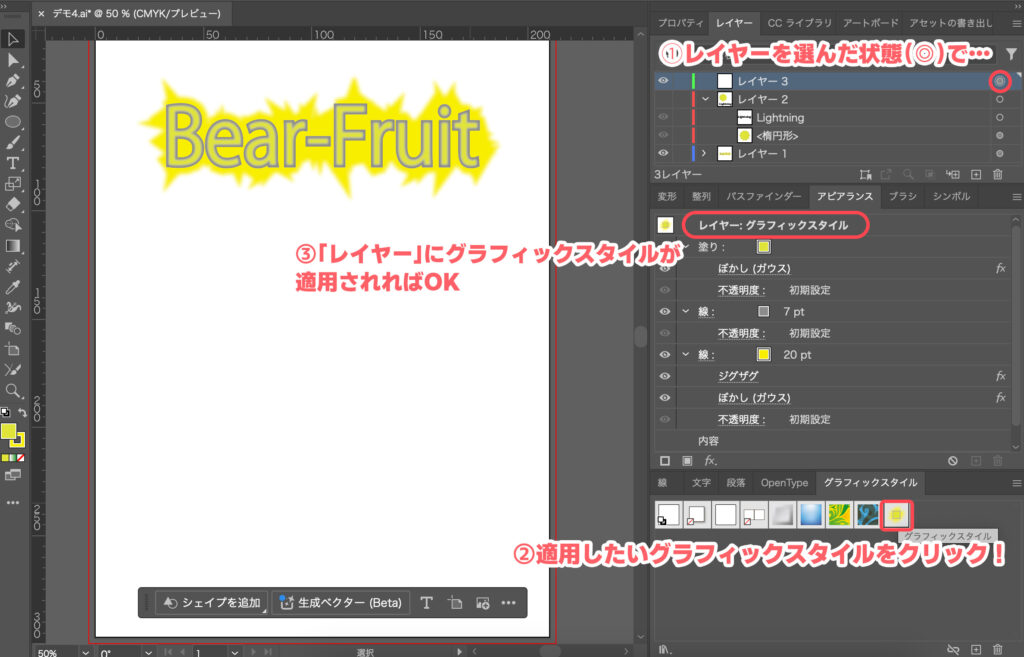Screen dimensions: 1024x657
Task: Hide the Lightning sublayer visibility
Action: click(x=661, y=117)
